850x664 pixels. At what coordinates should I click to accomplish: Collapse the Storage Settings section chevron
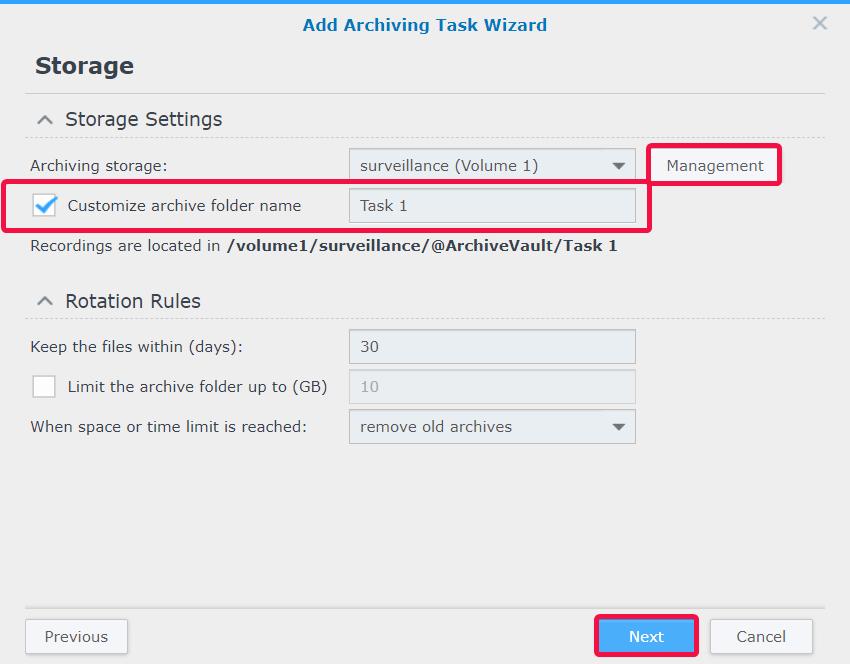(x=45, y=120)
